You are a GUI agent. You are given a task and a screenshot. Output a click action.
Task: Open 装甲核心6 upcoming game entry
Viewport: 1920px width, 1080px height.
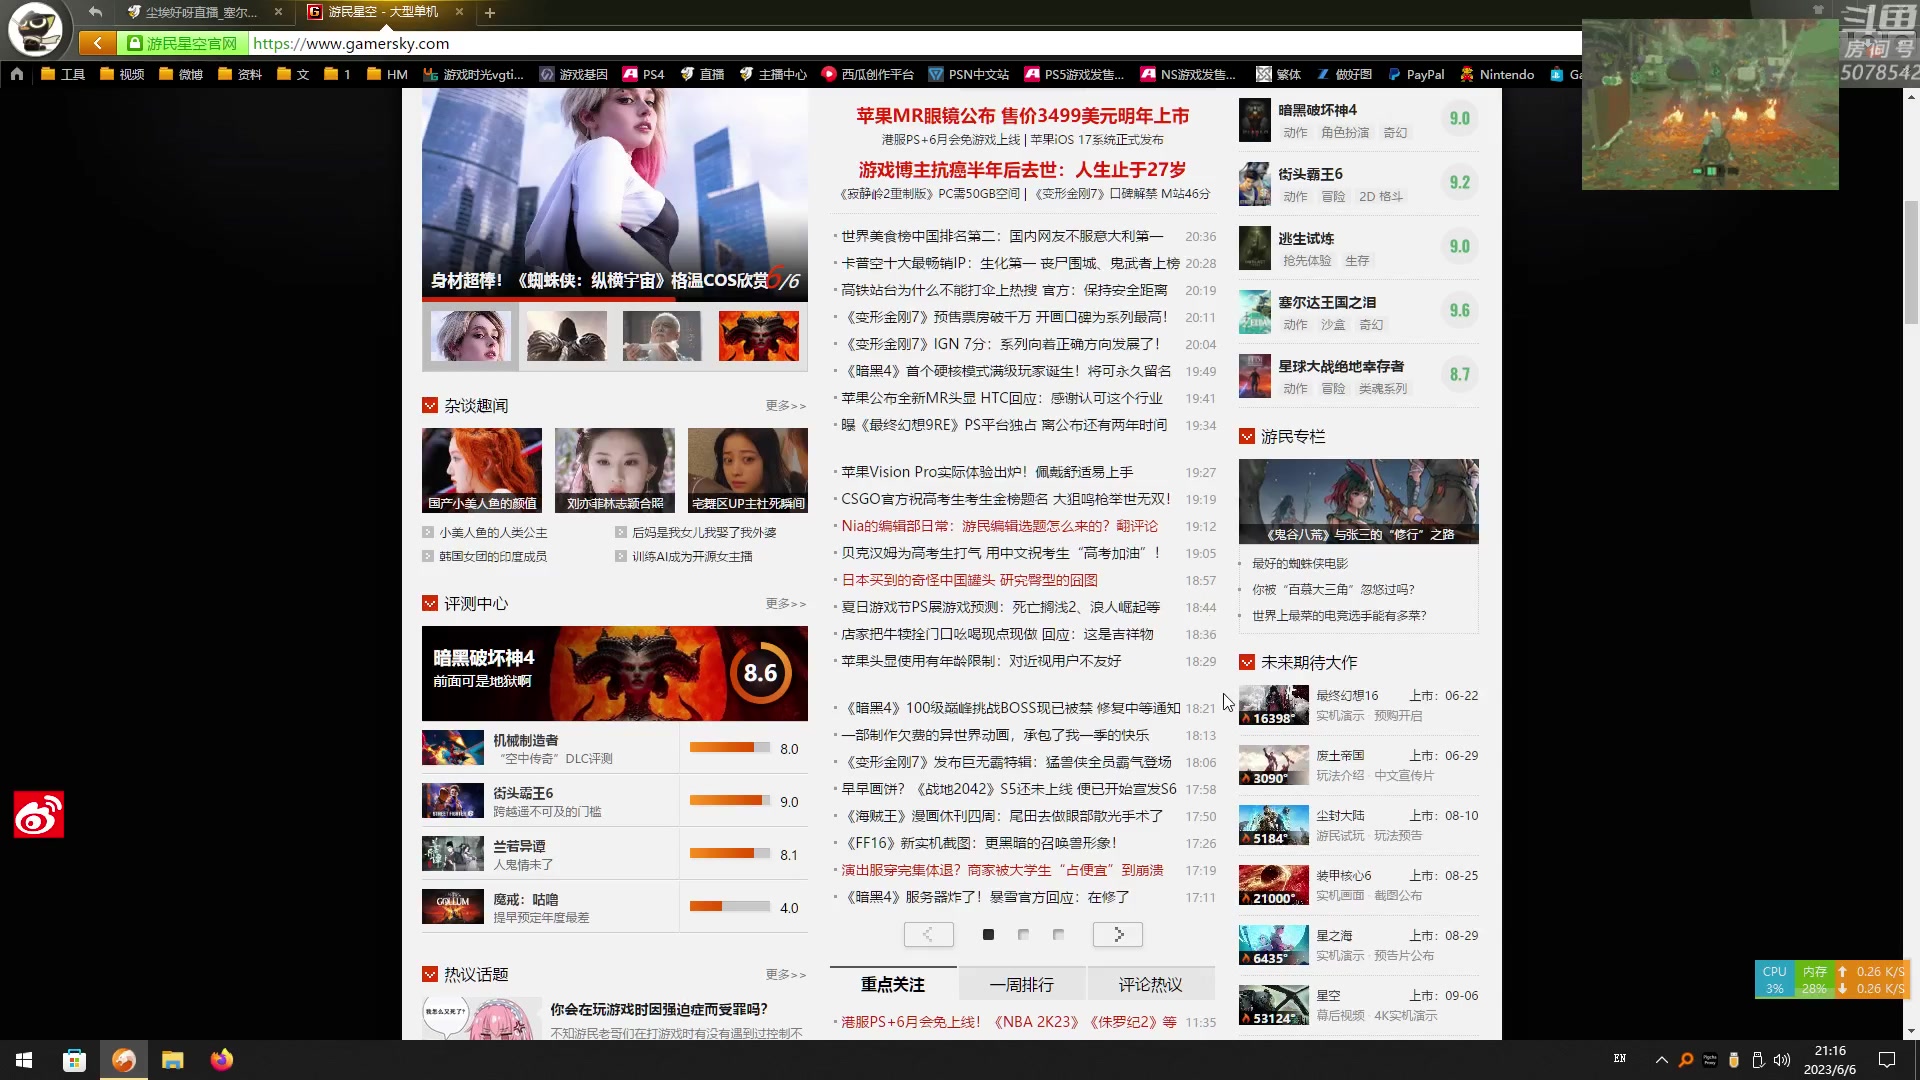(1358, 885)
